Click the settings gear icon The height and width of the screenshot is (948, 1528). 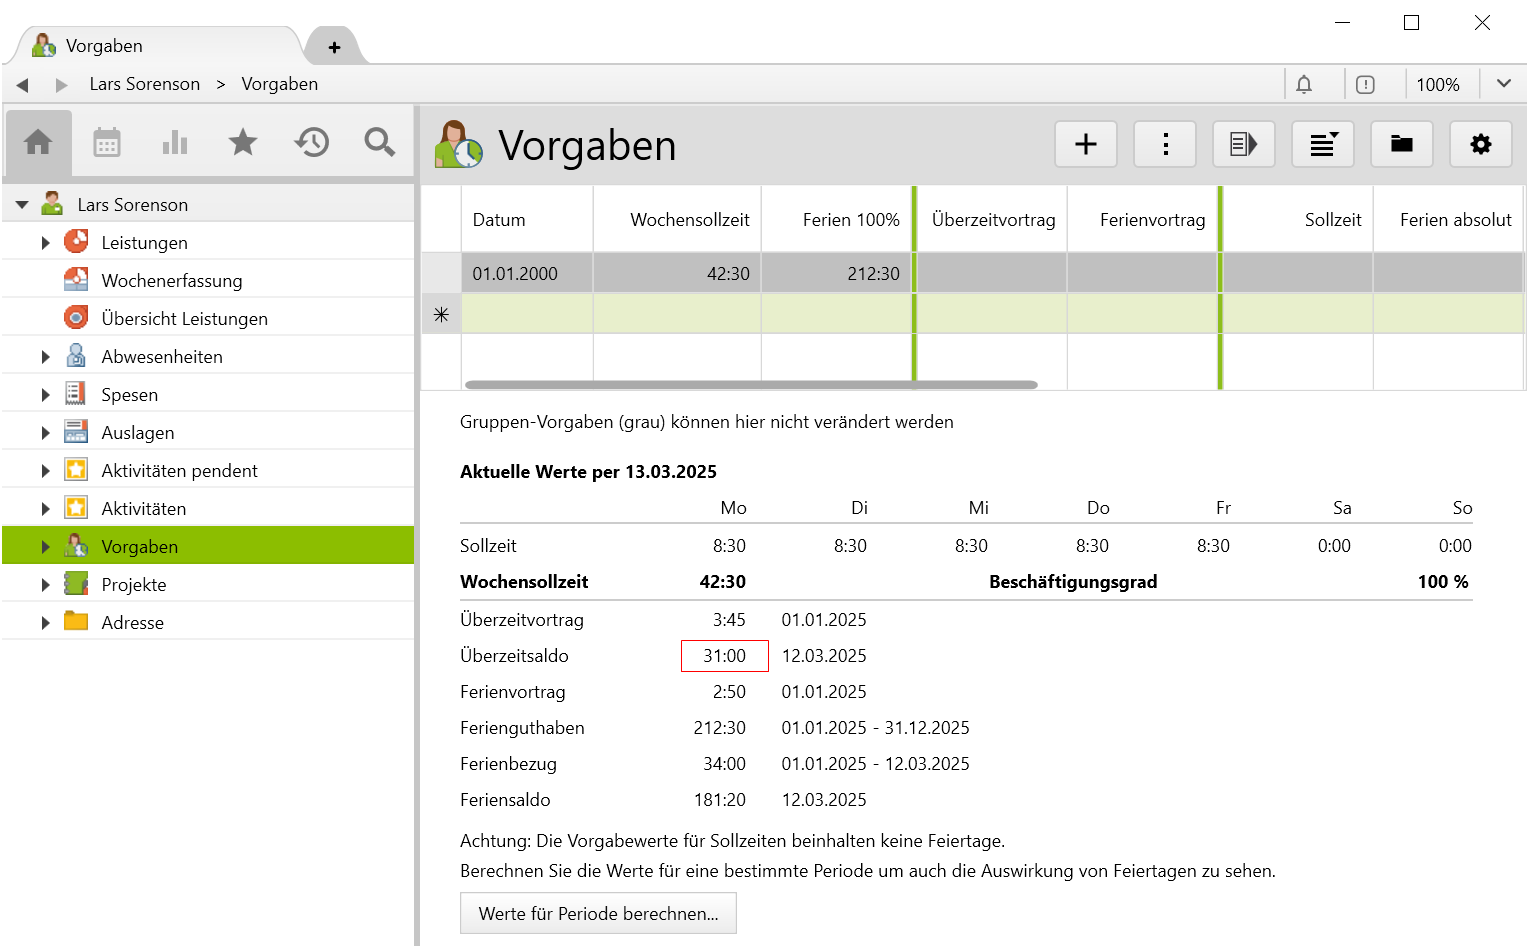click(1480, 145)
